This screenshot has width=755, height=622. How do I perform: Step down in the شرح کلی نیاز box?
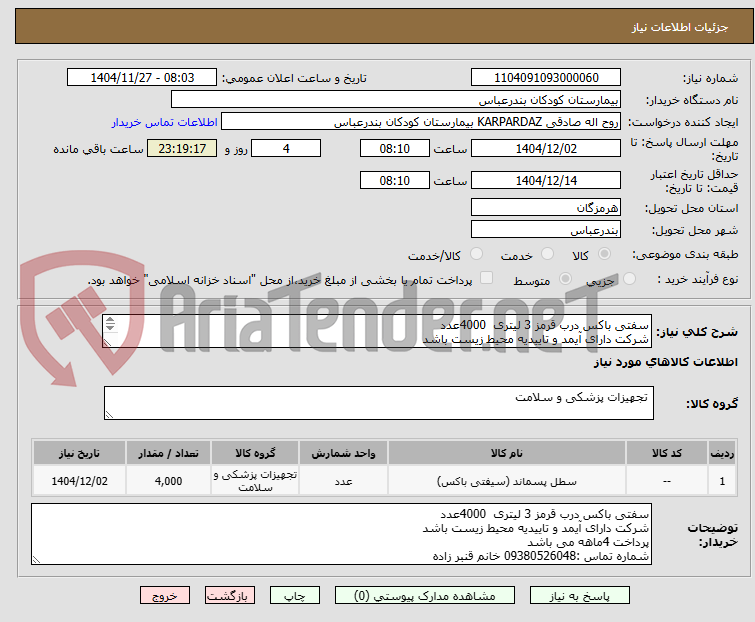tap(110, 327)
